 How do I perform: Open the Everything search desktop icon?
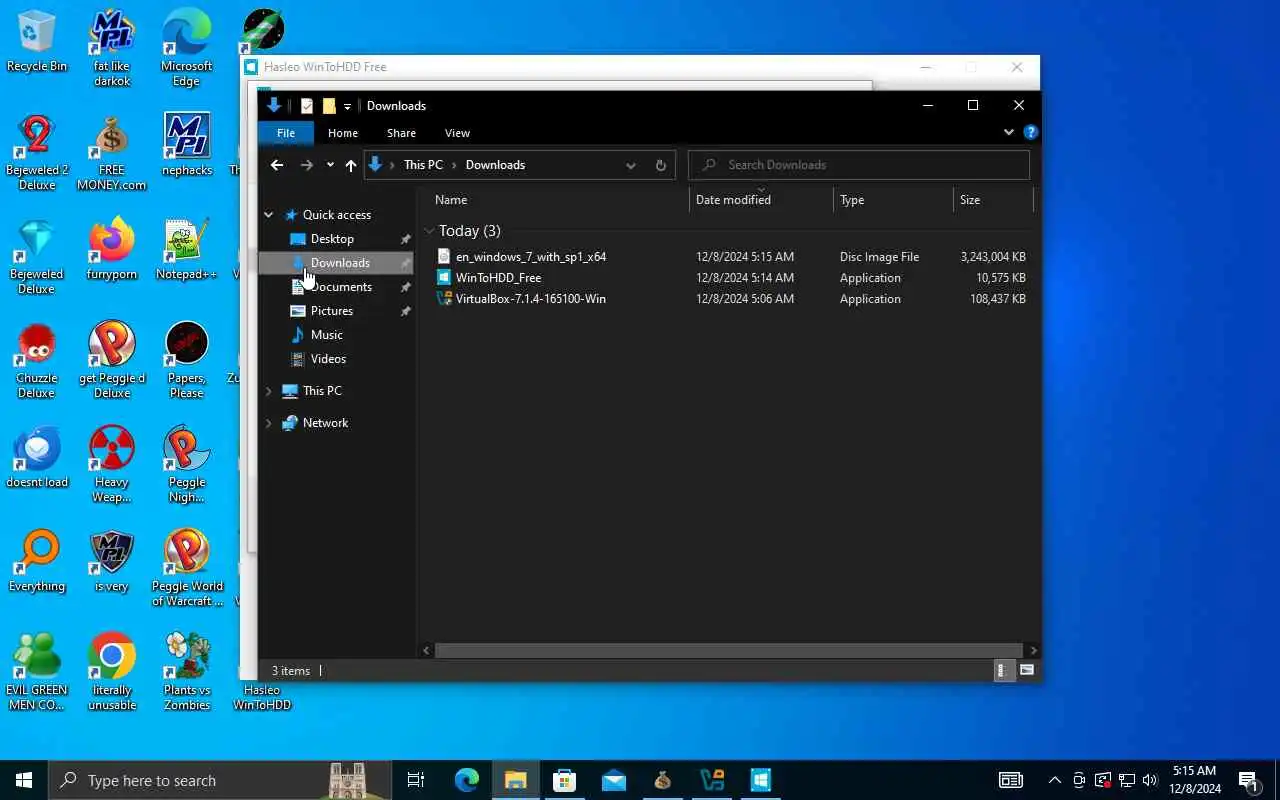(37, 561)
